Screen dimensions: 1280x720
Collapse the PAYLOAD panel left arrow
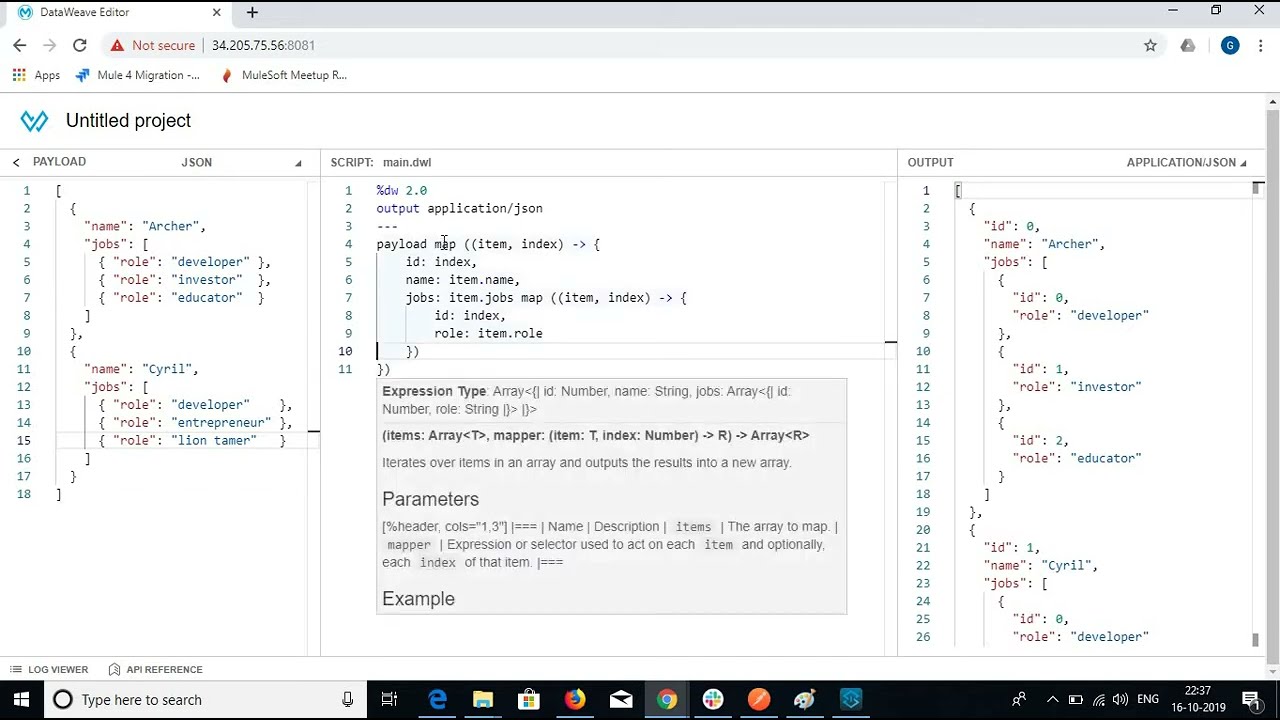click(x=16, y=162)
